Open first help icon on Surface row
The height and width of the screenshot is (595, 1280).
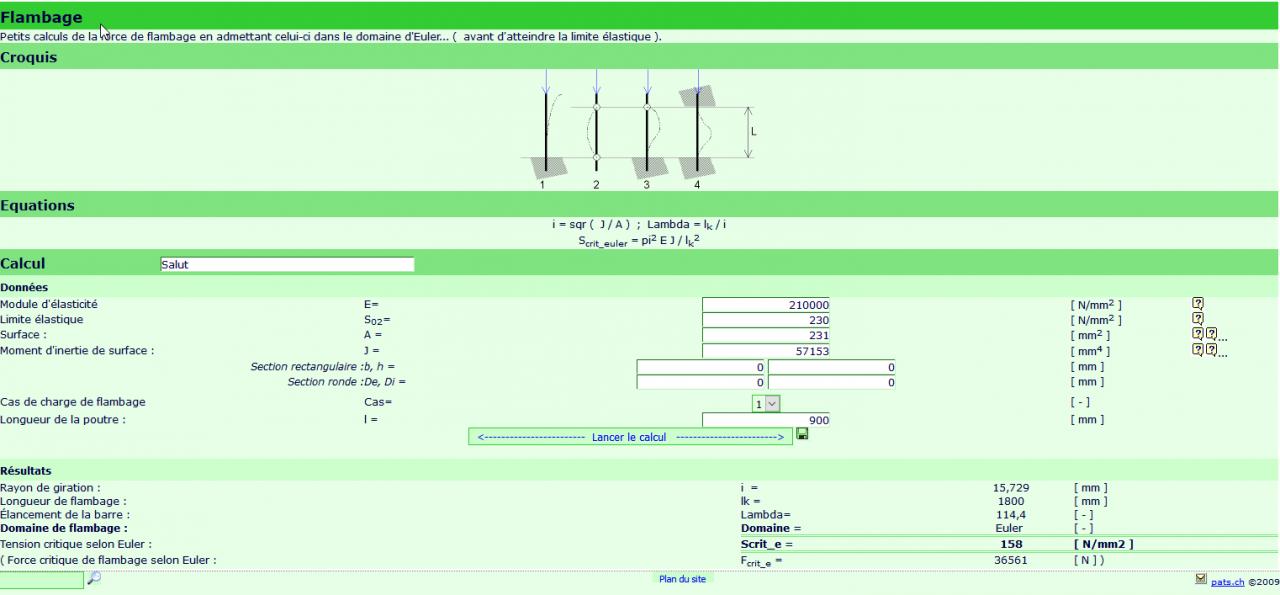tap(1197, 334)
